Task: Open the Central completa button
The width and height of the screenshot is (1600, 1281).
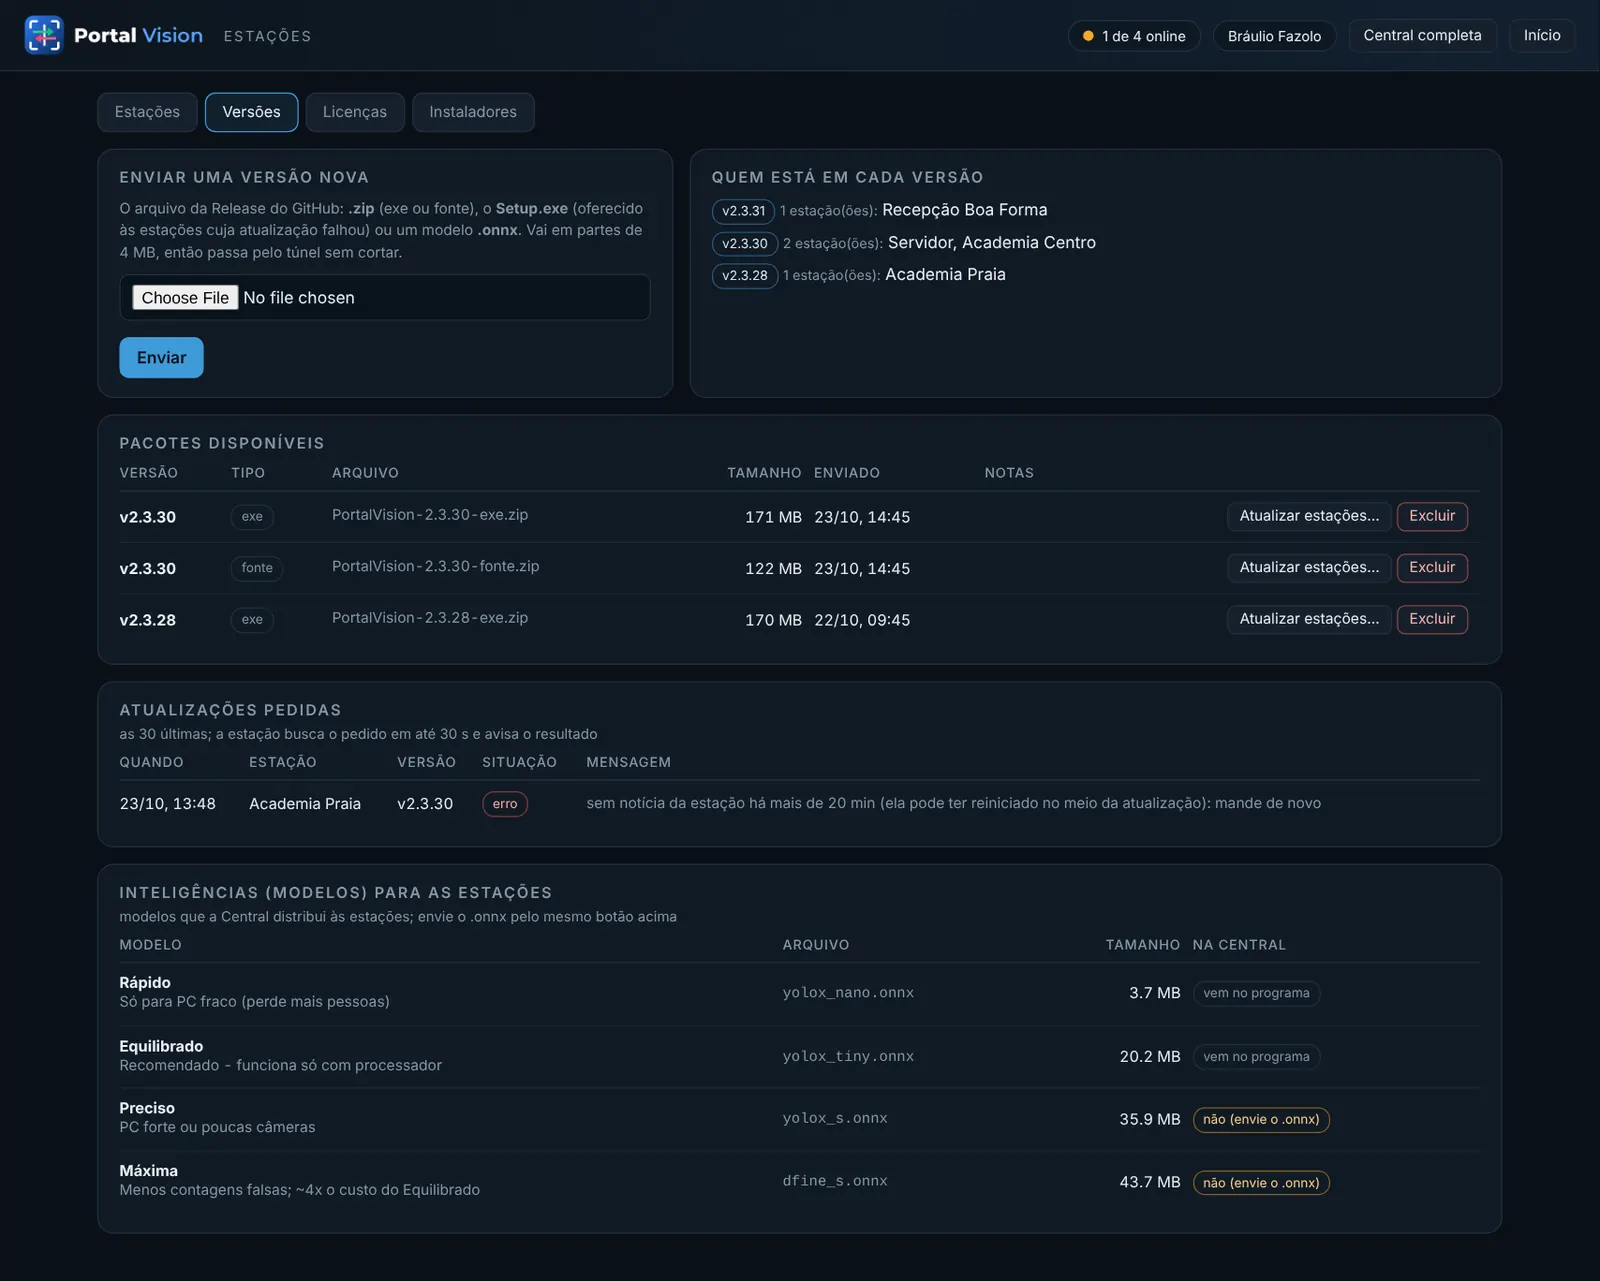Action: point(1422,35)
